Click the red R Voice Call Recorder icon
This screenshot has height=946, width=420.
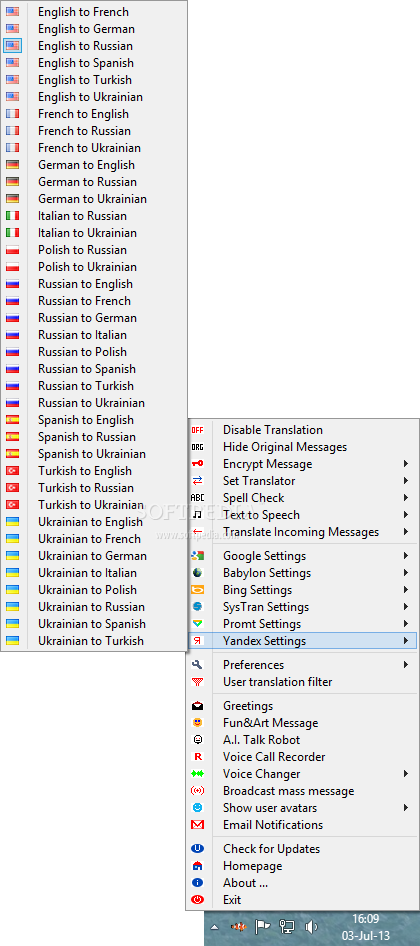197,757
